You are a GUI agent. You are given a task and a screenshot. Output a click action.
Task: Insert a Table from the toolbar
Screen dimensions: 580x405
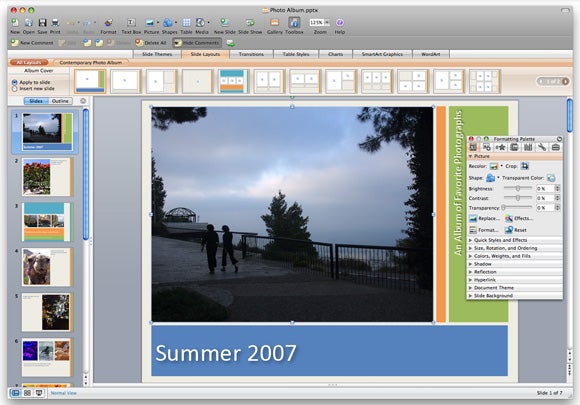pyautogui.click(x=186, y=23)
